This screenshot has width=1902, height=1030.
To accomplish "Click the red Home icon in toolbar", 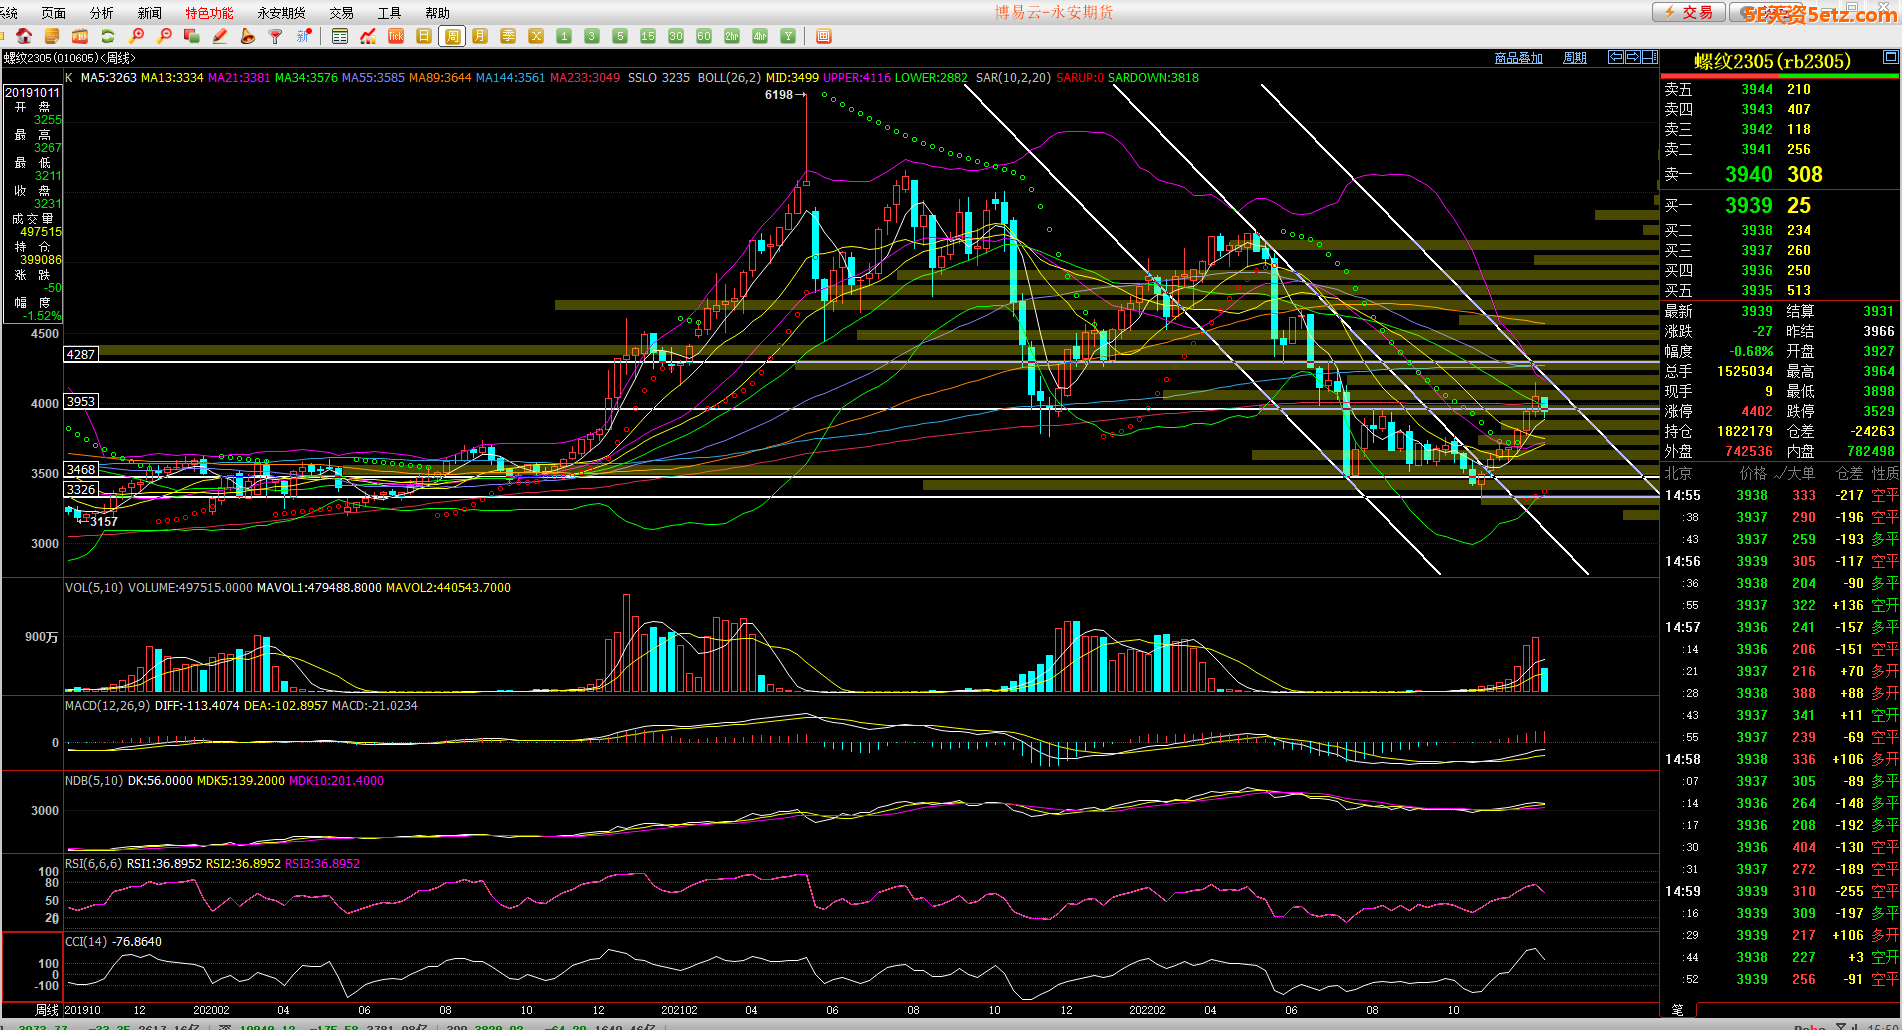I will point(24,36).
